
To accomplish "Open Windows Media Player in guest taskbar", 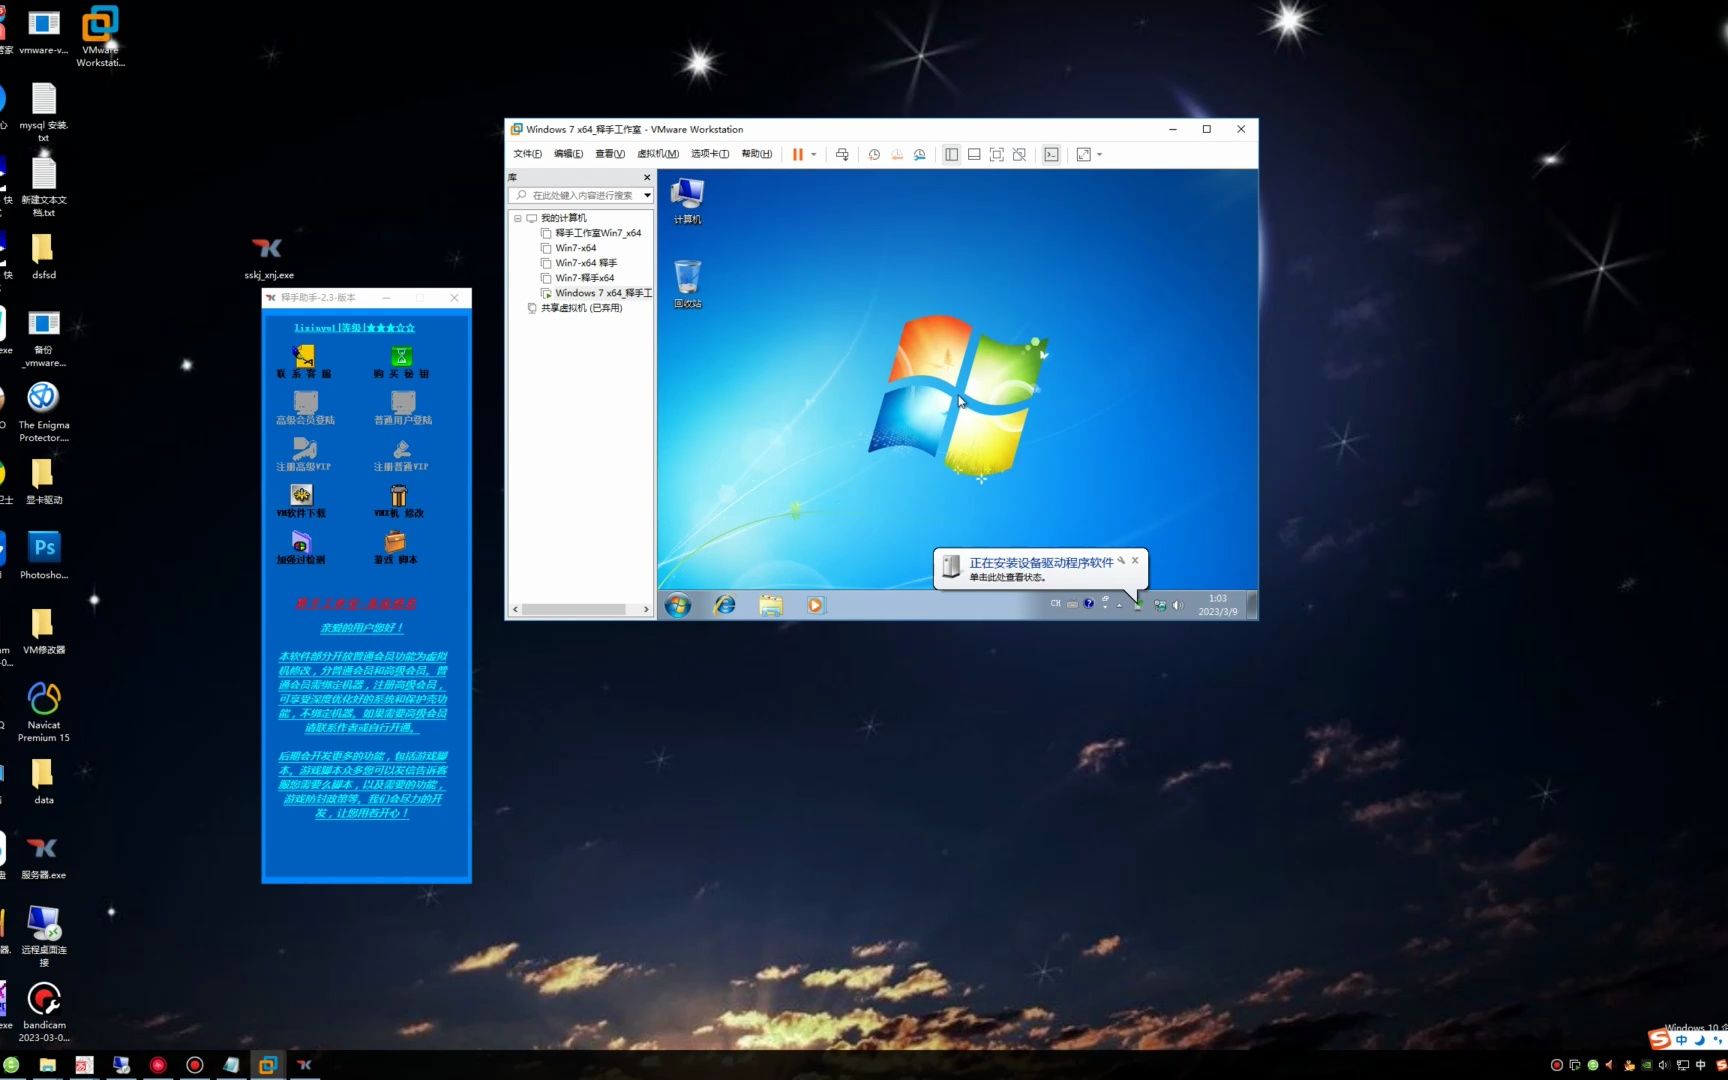I will pos(816,605).
